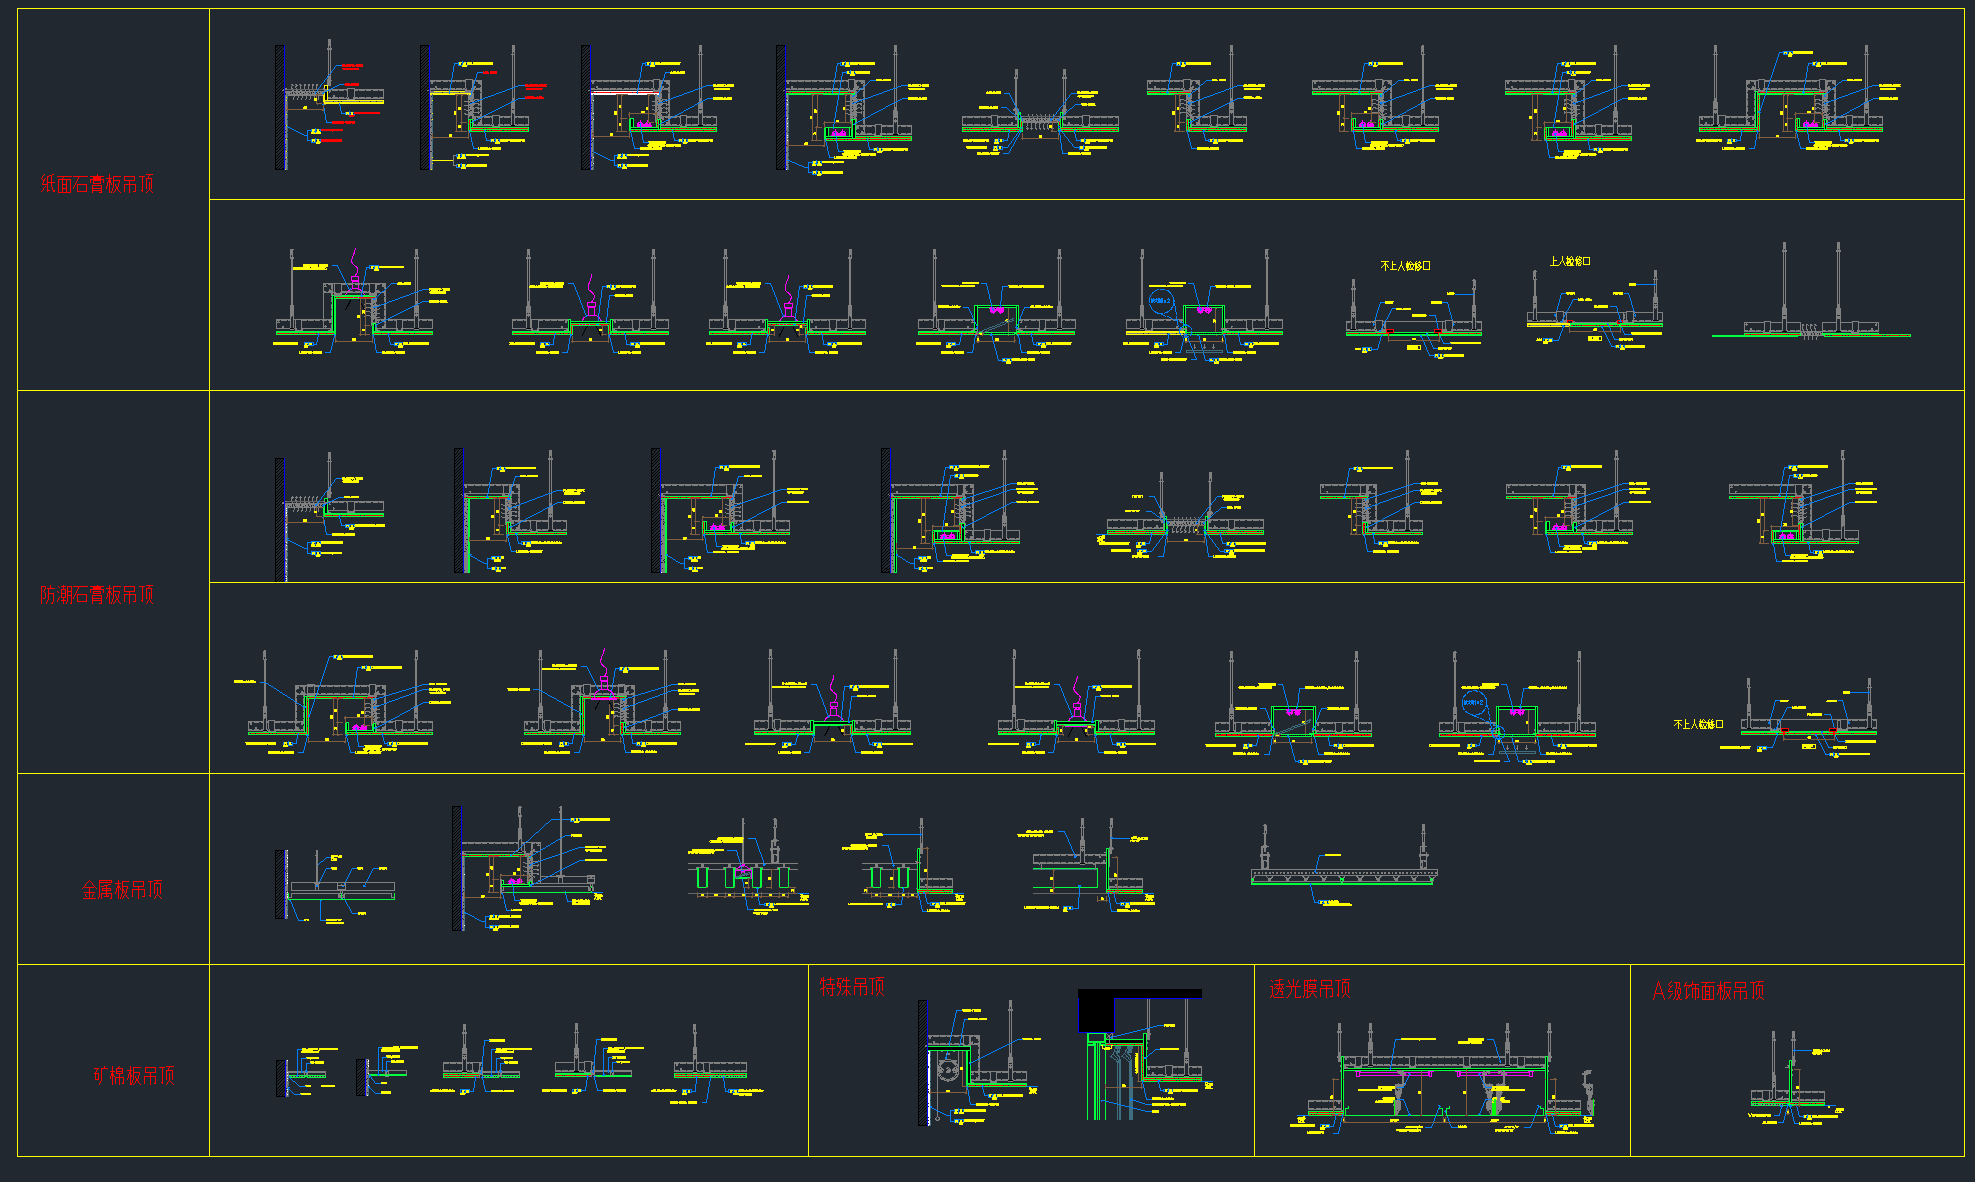The image size is (1975, 1182).
Task: Select the detail drawing under A级饰面板吊顶
Action: tap(1796, 1078)
